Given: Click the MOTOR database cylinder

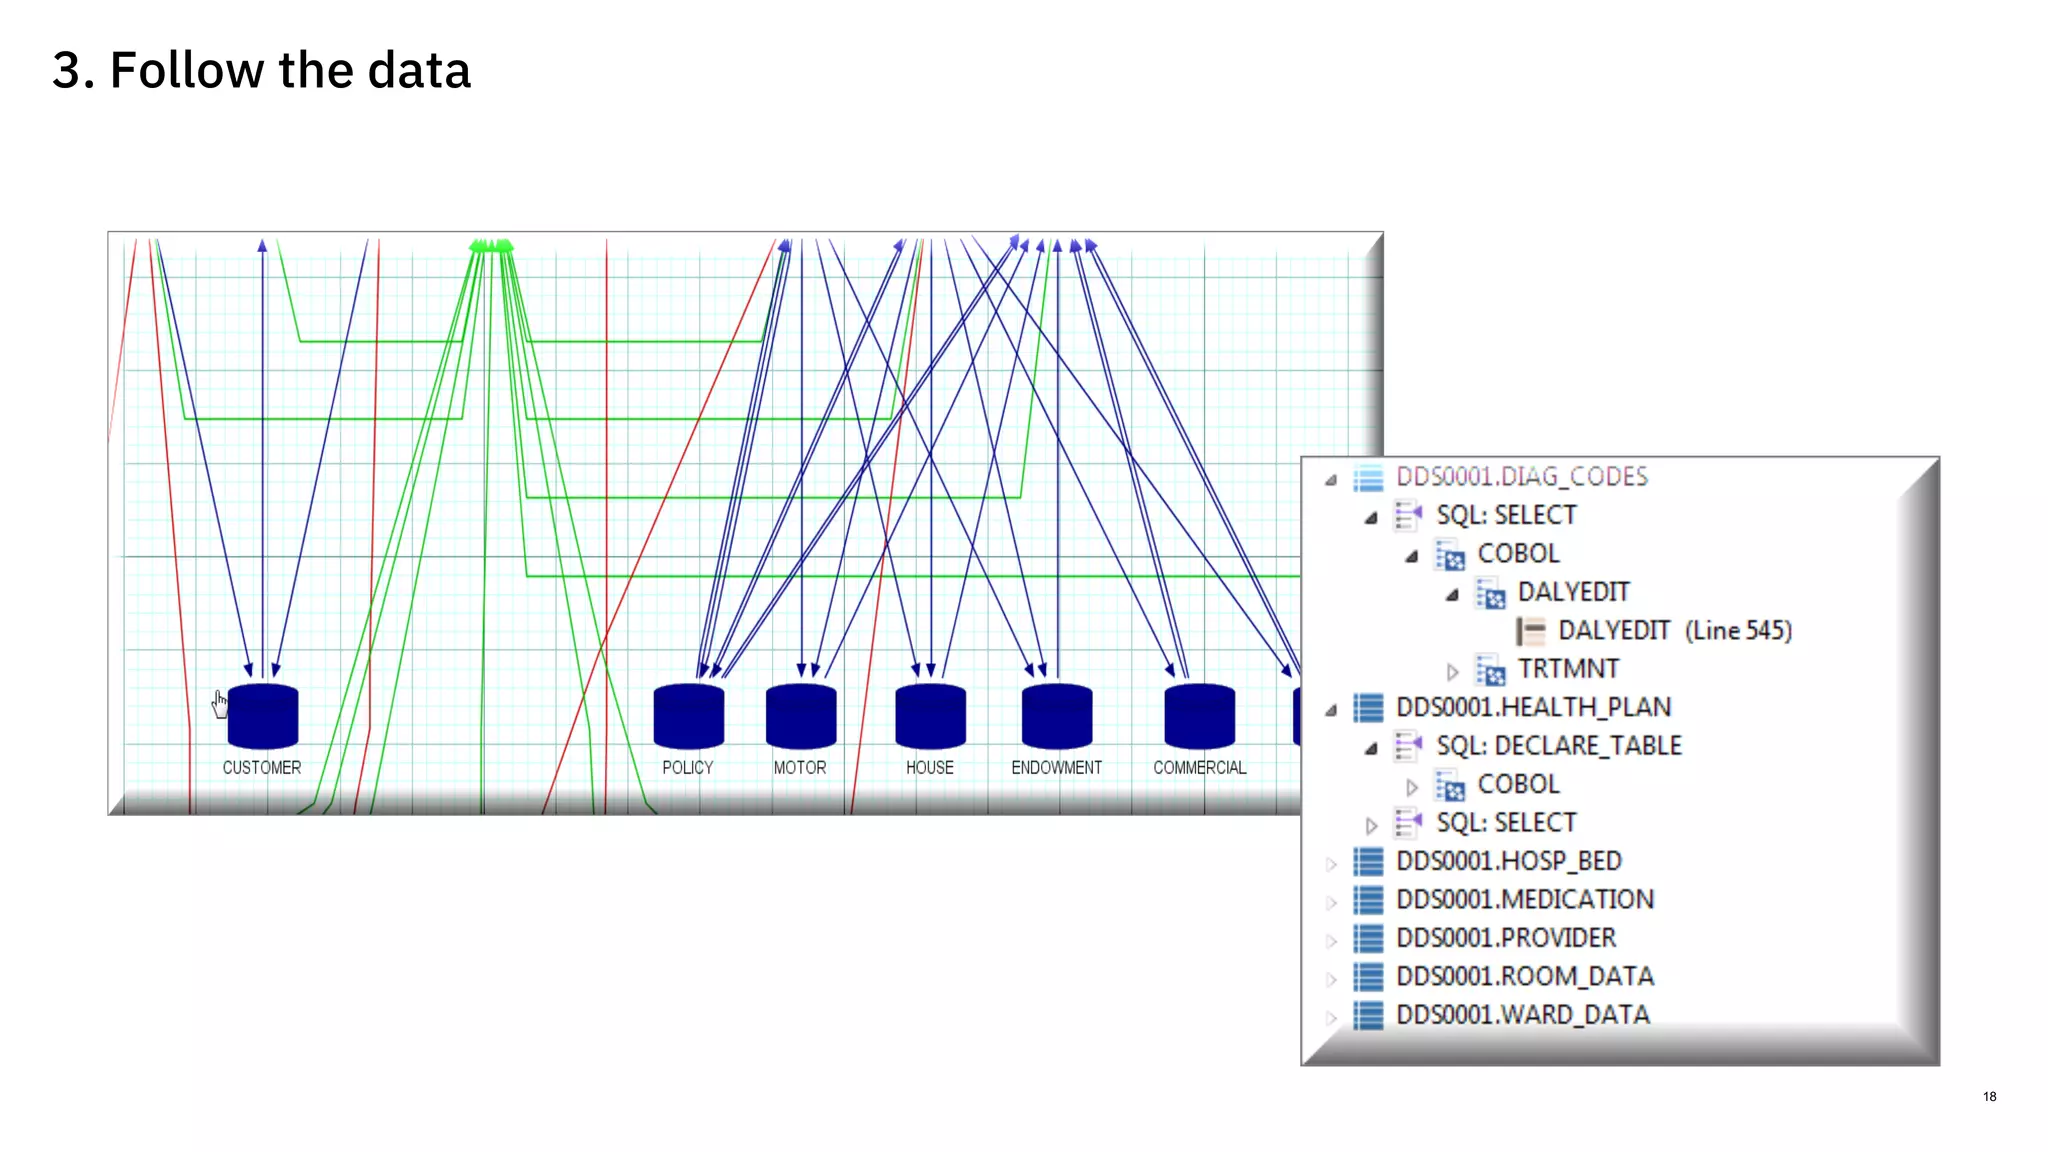Looking at the screenshot, I should coord(800,716).
